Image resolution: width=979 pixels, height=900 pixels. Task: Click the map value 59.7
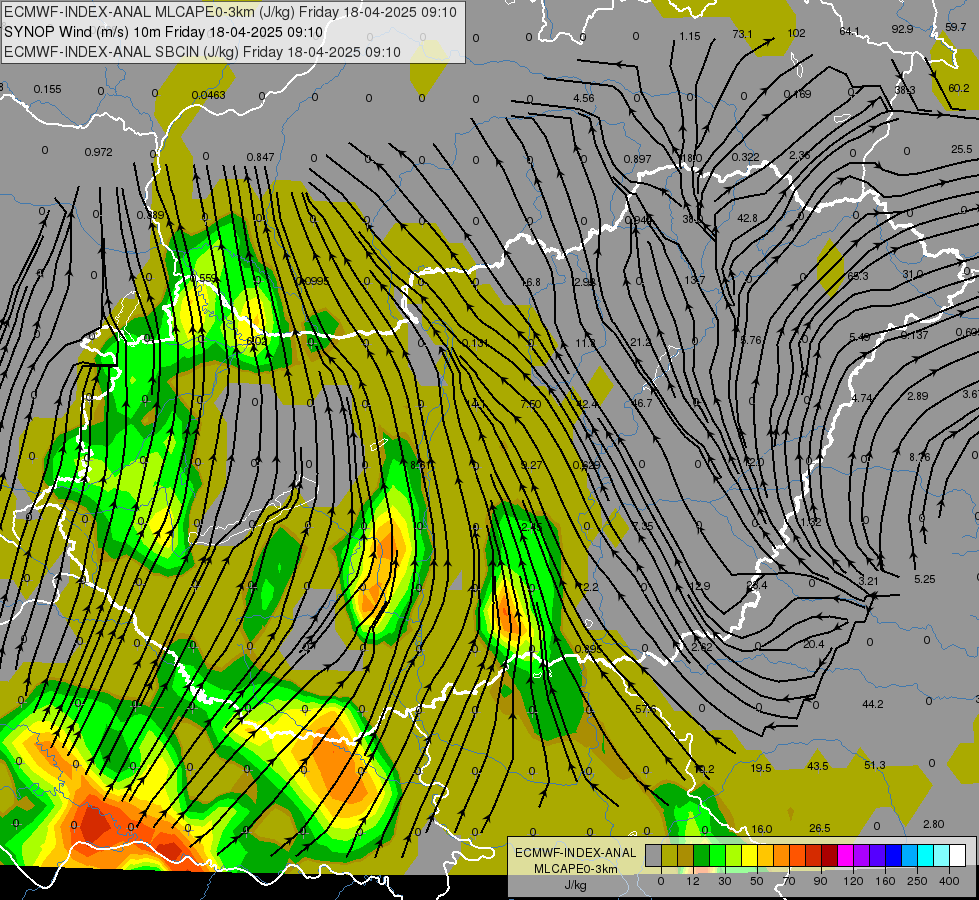pyautogui.click(x=955, y=27)
